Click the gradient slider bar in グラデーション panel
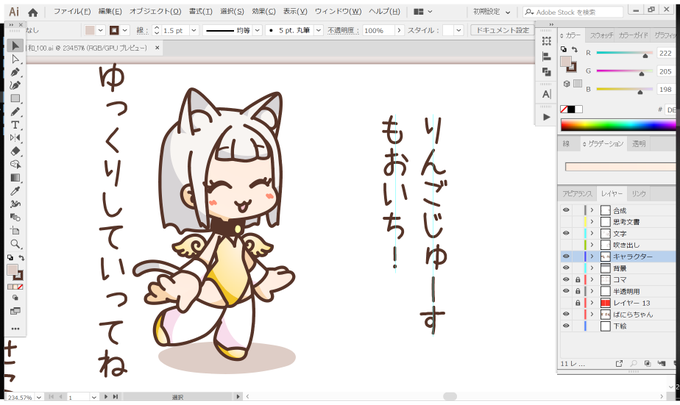Image resolution: width=680 pixels, height=405 pixels. [x=620, y=167]
